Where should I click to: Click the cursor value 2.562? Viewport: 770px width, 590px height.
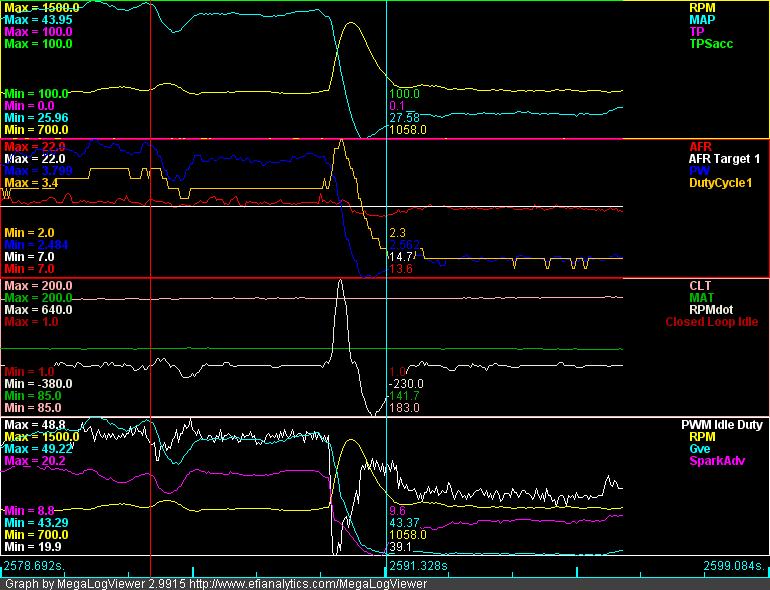coord(404,245)
